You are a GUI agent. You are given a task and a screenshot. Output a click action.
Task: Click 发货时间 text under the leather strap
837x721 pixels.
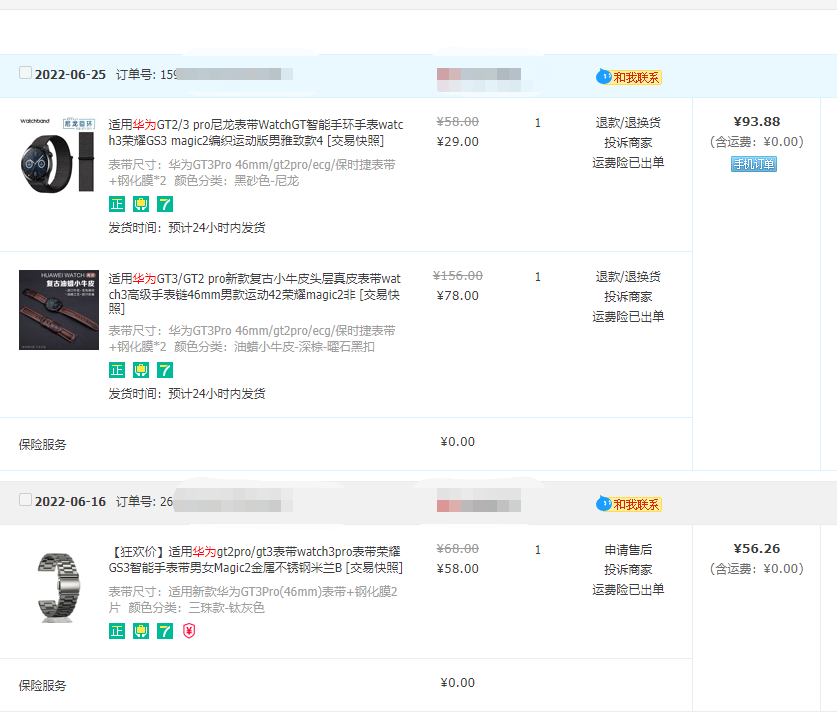point(187,394)
